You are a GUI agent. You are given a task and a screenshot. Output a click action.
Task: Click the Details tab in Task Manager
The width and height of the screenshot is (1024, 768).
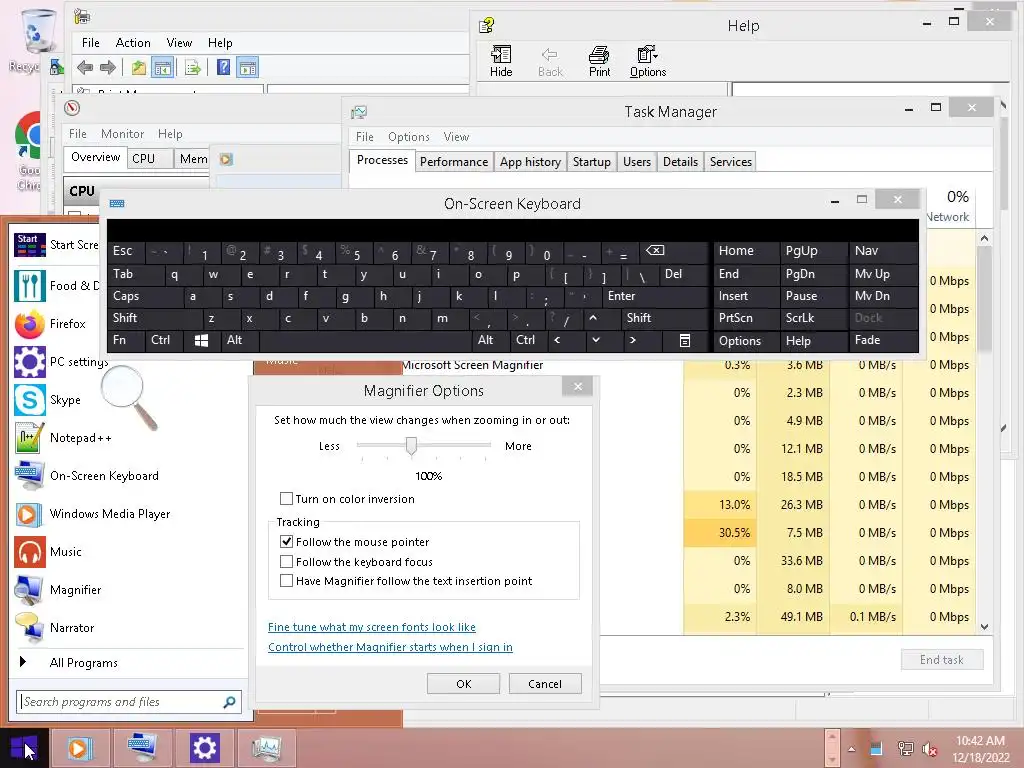pos(680,162)
